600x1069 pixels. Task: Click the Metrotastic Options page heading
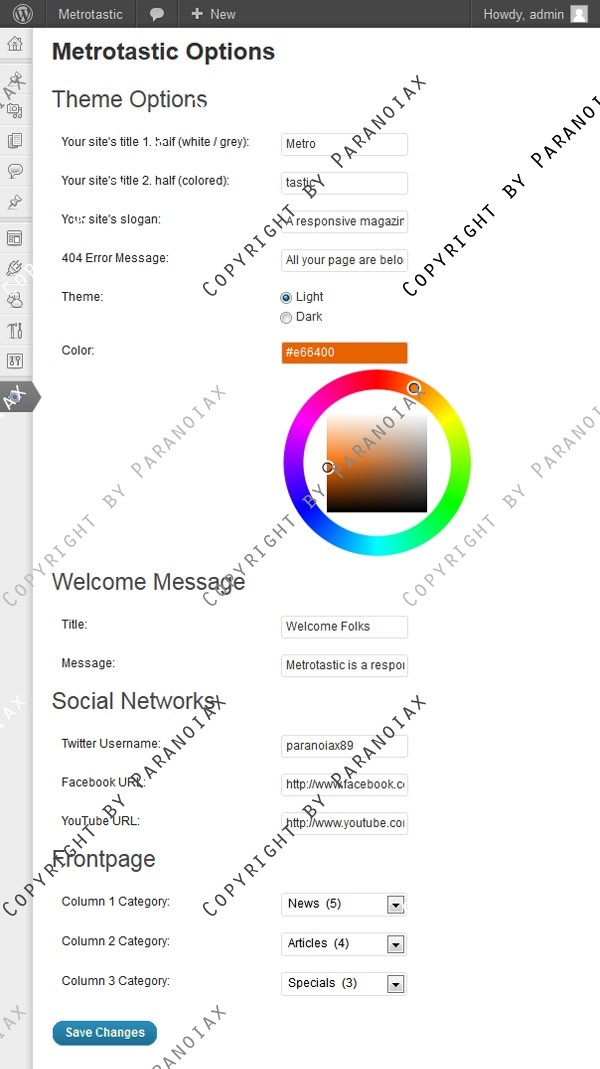pyautogui.click(x=164, y=51)
